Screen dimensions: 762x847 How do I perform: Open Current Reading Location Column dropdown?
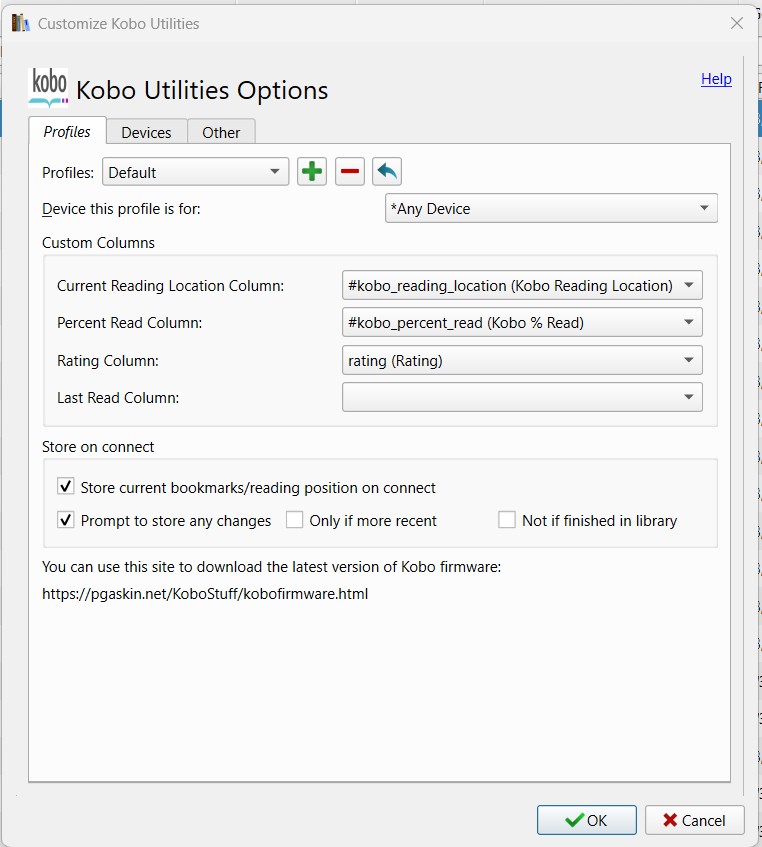522,285
